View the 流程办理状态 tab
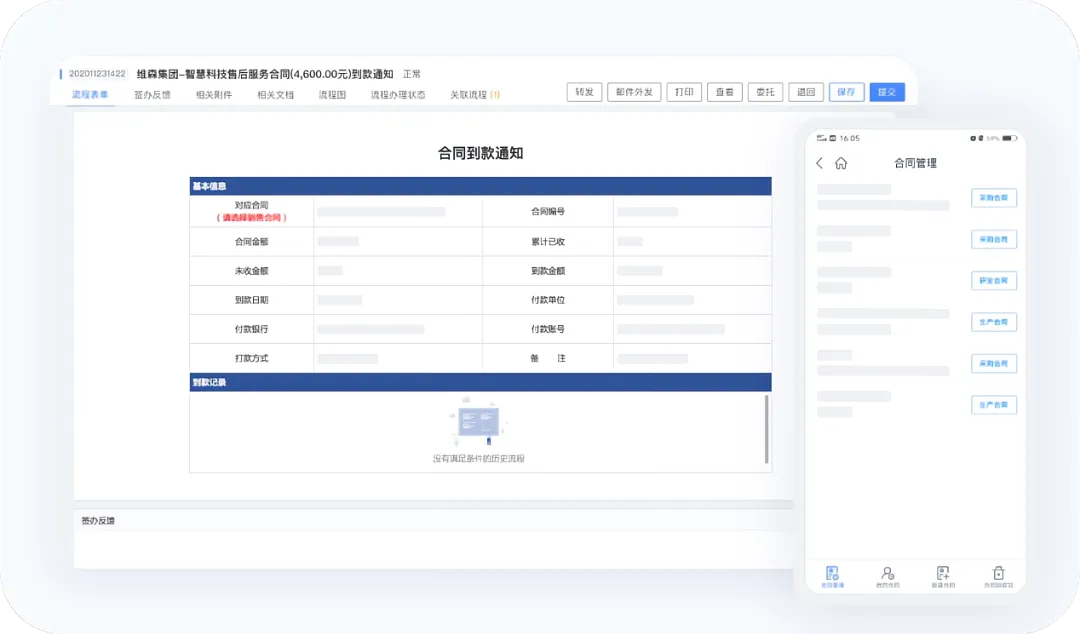1080x634 pixels. click(x=398, y=95)
